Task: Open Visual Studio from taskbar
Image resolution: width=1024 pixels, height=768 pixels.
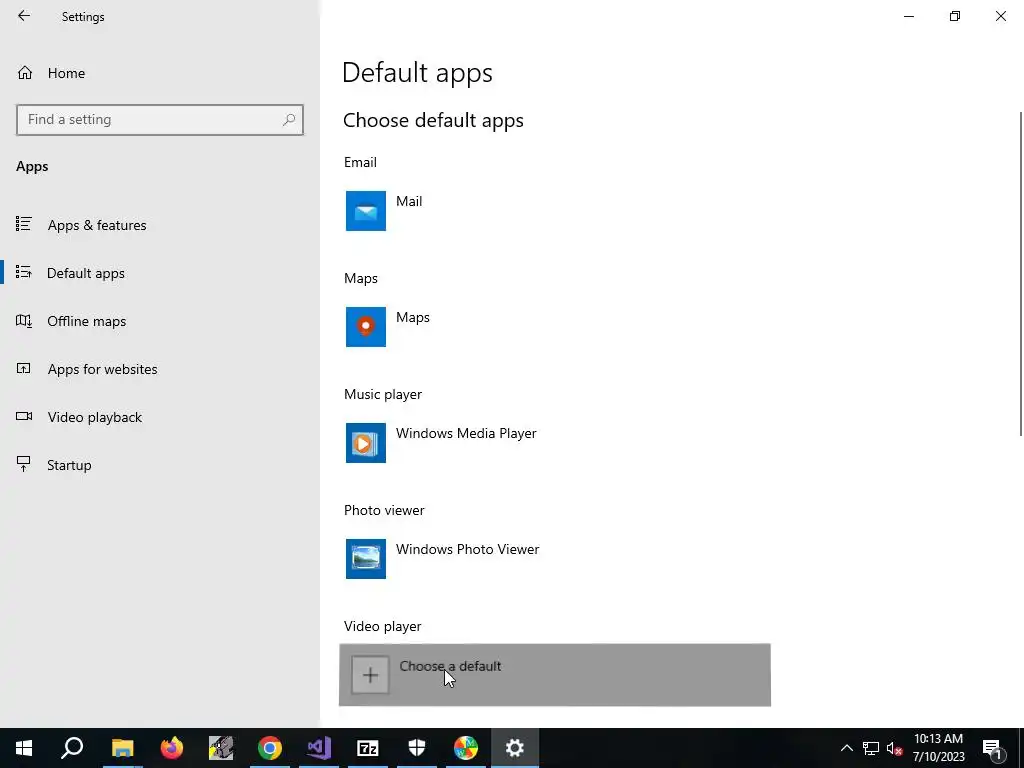Action: 319,748
